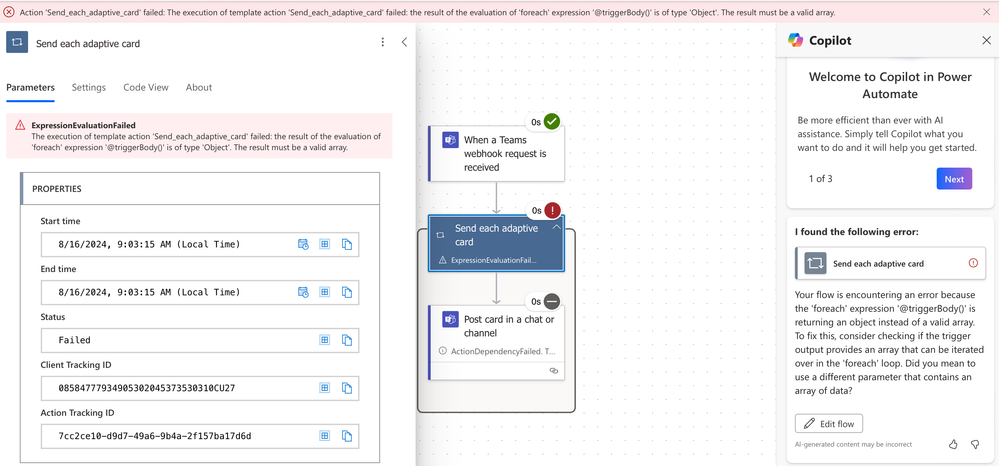Collapse the Send each adaptive card loop

point(556,227)
